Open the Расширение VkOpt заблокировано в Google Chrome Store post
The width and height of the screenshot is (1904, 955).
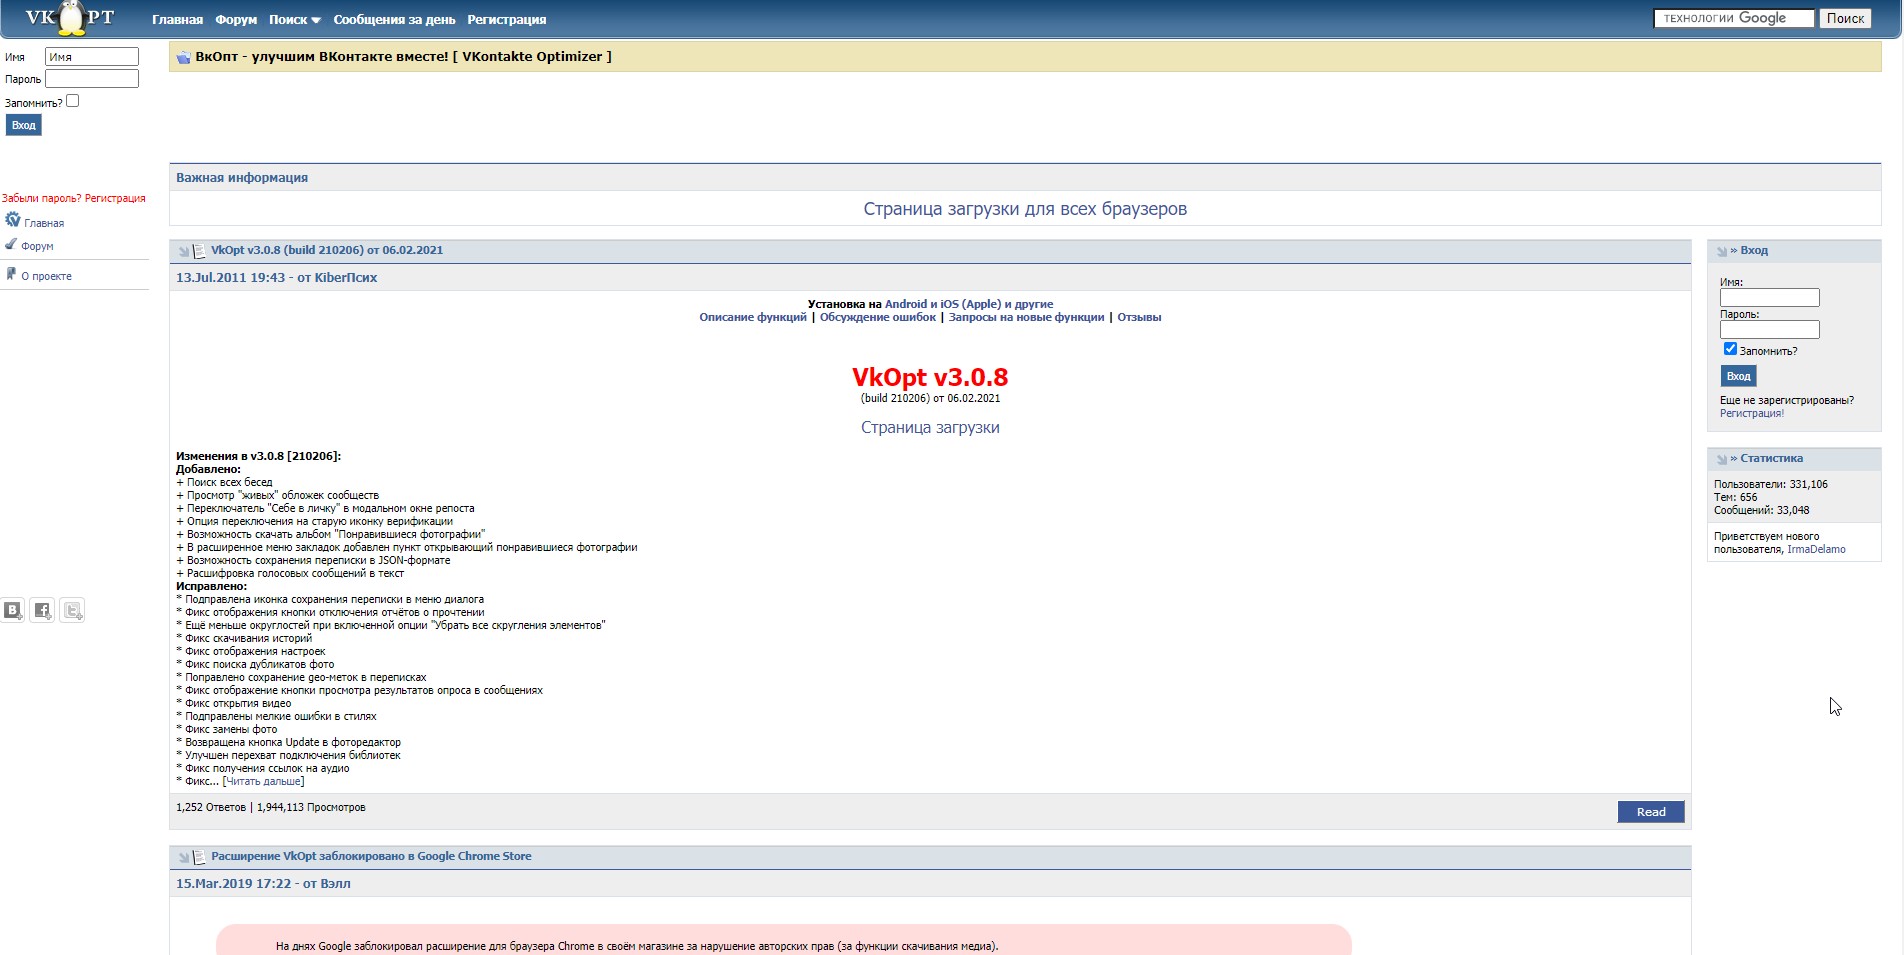point(371,856)
